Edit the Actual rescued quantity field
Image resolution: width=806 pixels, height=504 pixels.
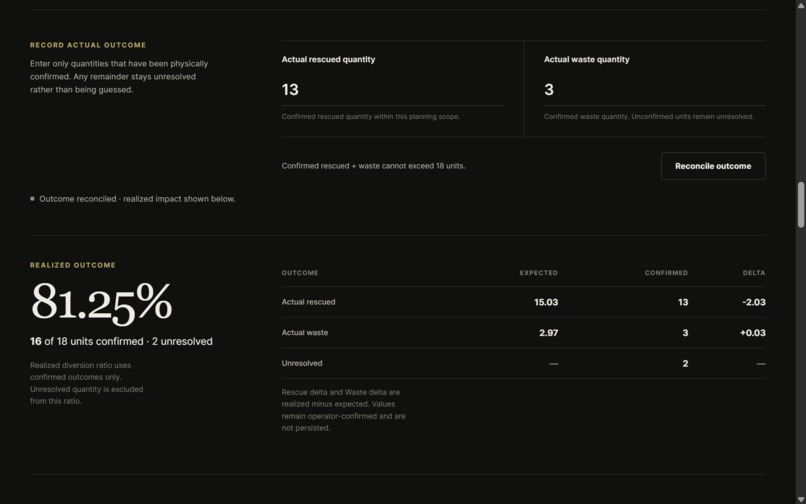[x=392, y=90]
